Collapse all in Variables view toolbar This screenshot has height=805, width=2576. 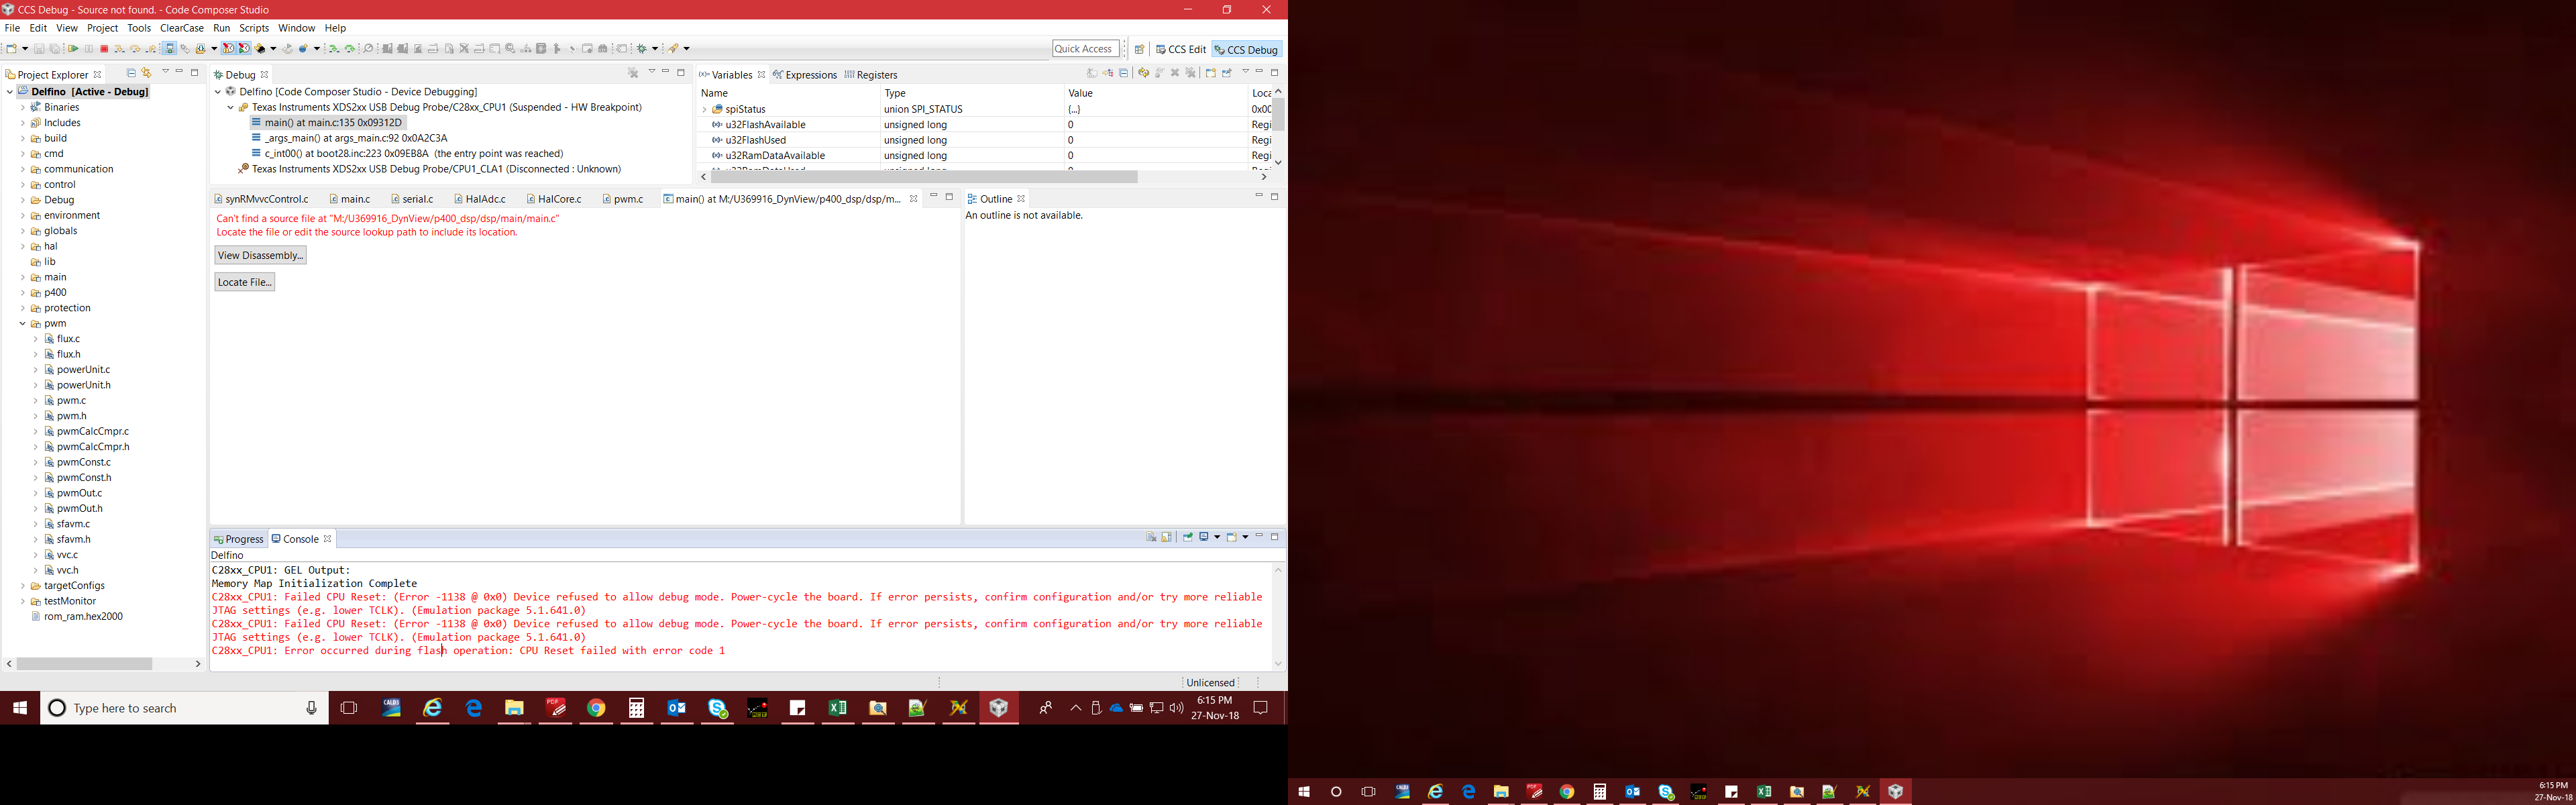pyautogui.click(x=1124, y=73)
